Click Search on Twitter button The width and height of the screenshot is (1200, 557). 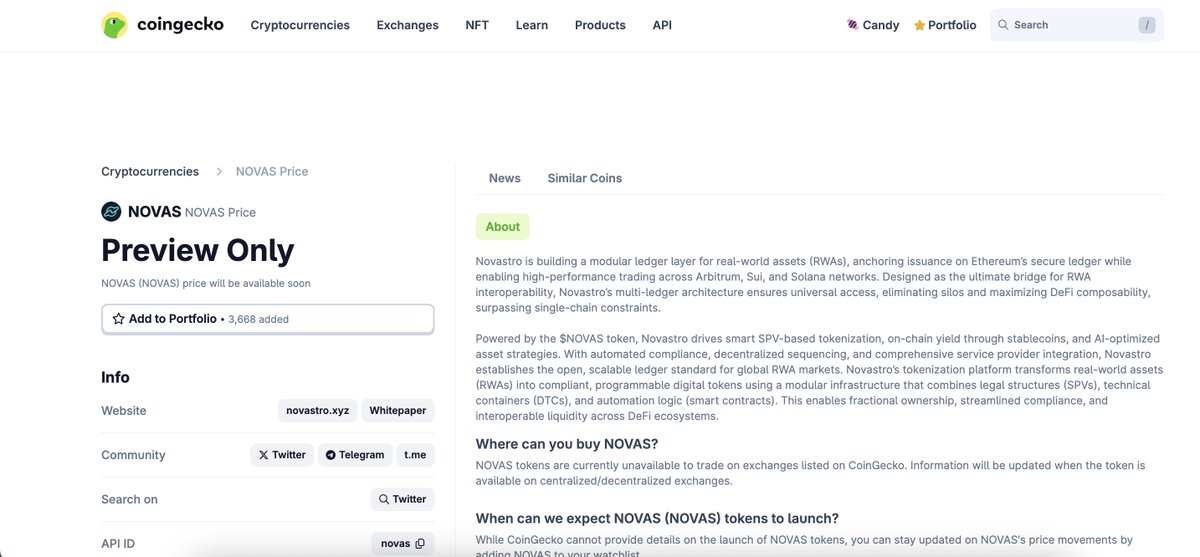[402, 499]
